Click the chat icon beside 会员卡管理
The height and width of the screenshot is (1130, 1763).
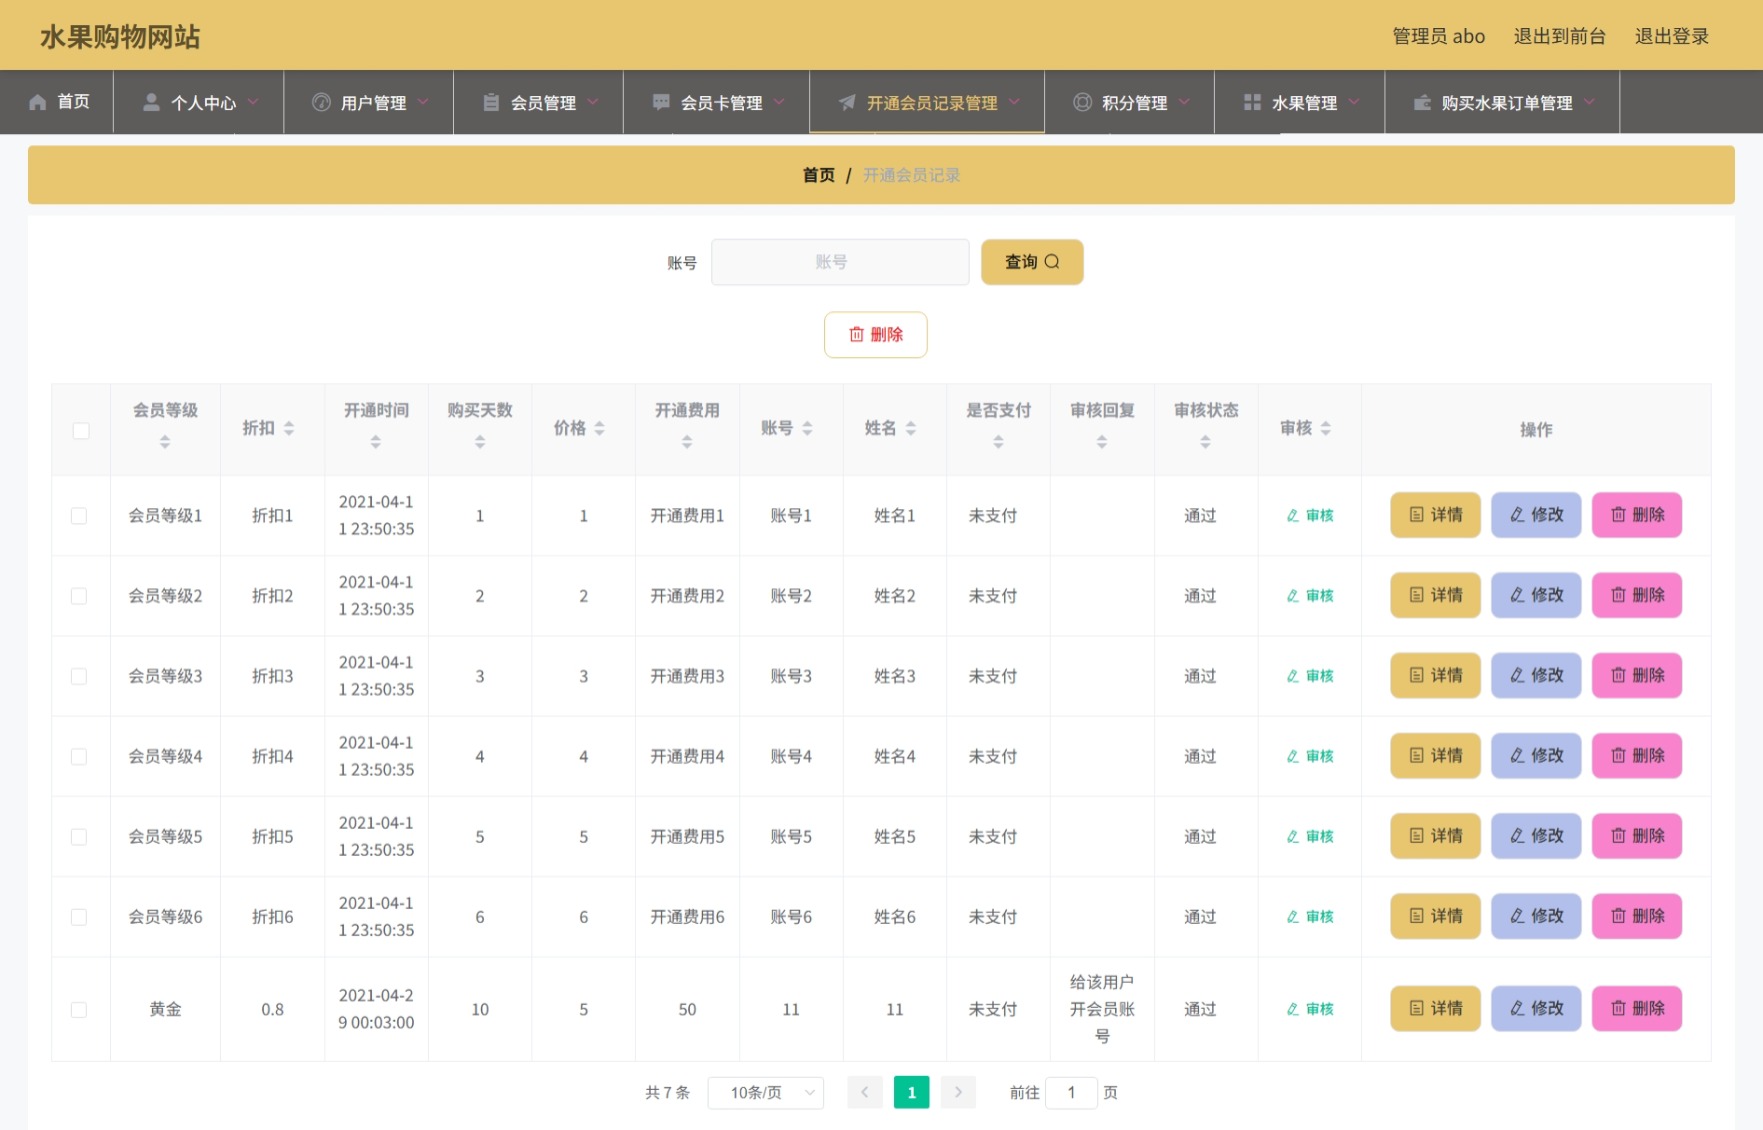[661, 102]
